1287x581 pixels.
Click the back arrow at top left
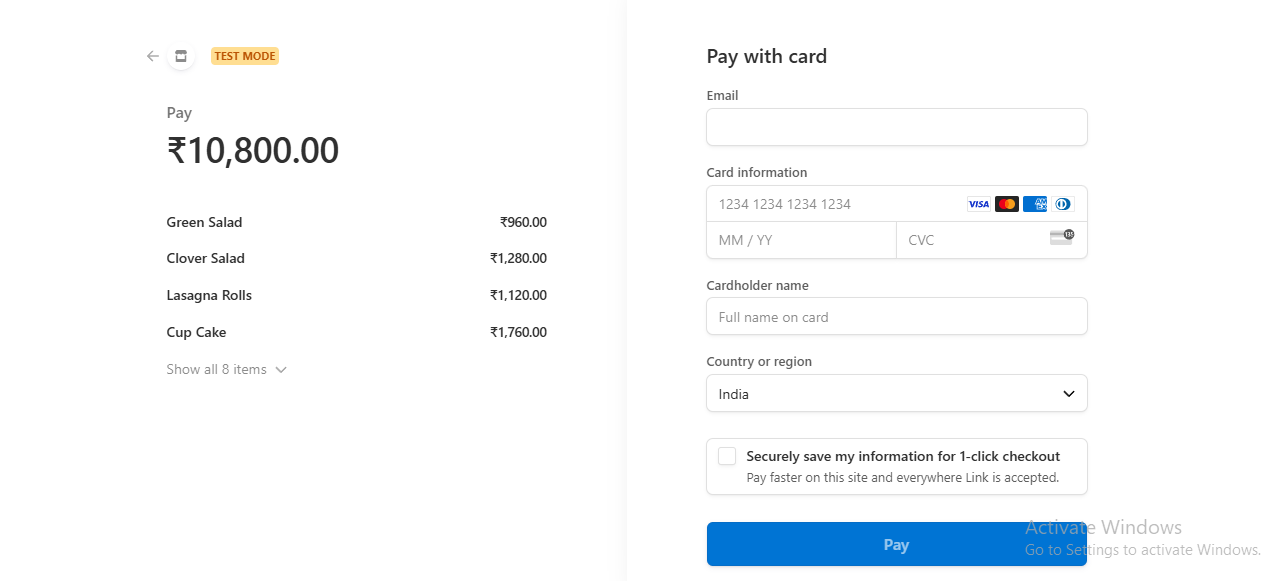click(x=152, y=56)
